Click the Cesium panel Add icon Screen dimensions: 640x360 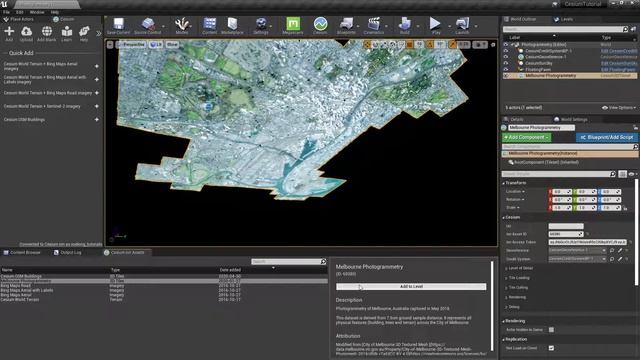pyautogui.click(x=9, y=33)
